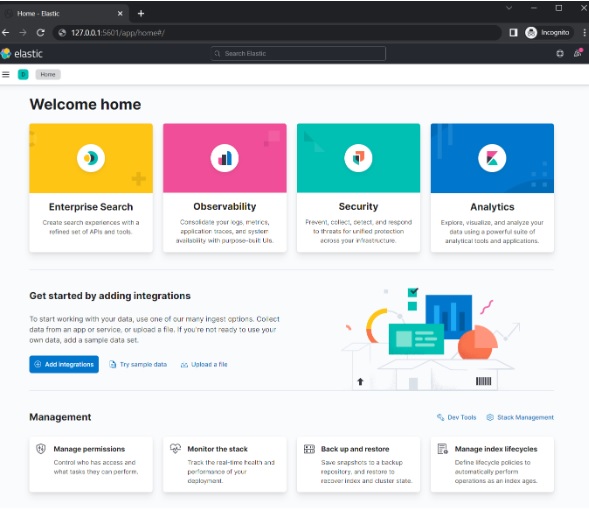The height and width of the screenshot is (513, 589).
Task: Go forward in browser history
Action: (x=23, y=33)
